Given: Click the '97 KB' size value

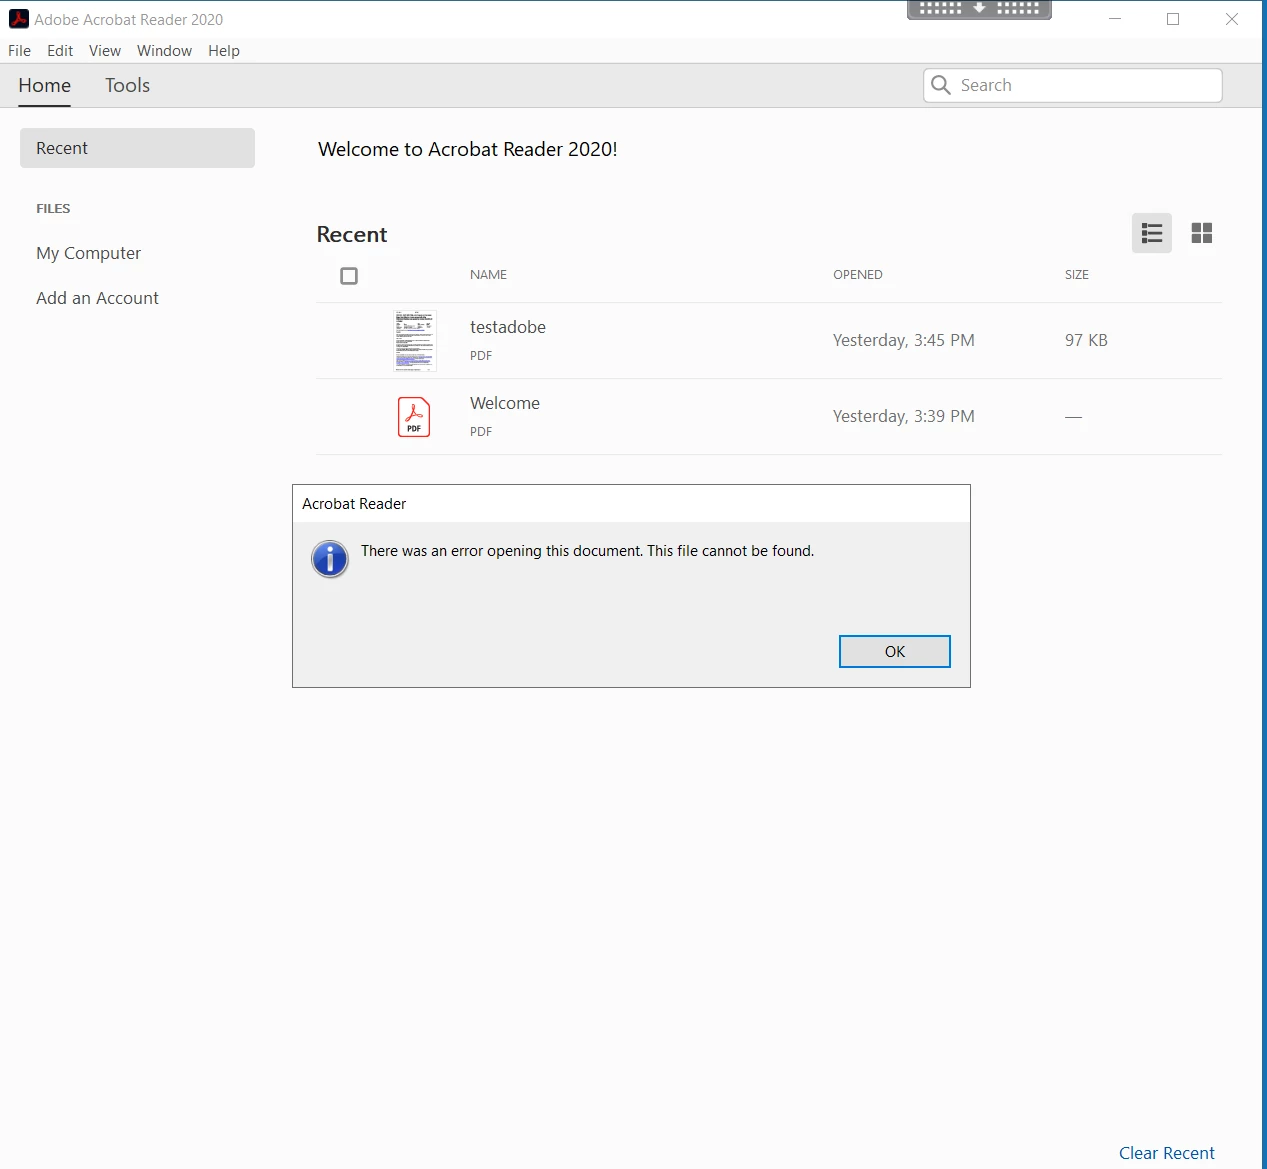Looking at the screenshot, I should pyautogui.click(x=1086, y=340).
